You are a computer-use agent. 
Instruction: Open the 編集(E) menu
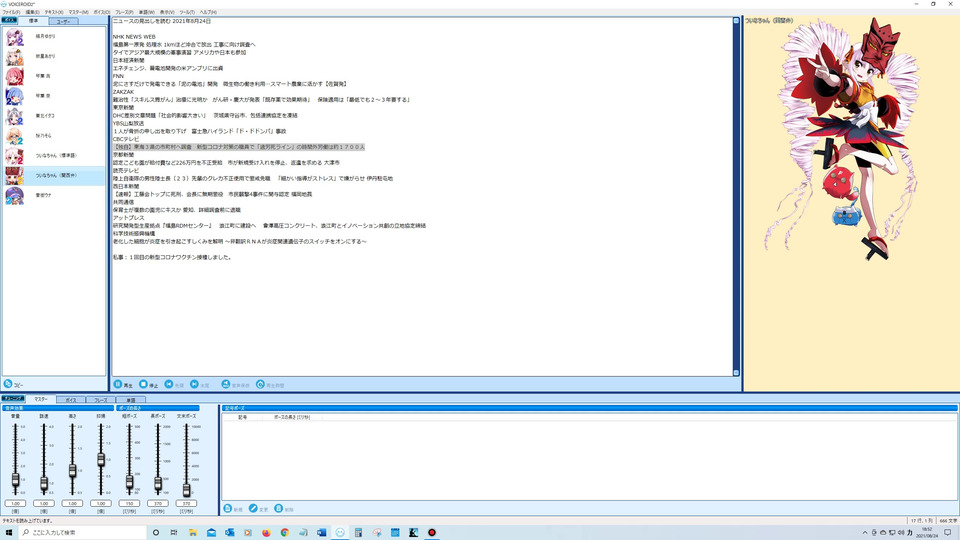coord(32,12)
